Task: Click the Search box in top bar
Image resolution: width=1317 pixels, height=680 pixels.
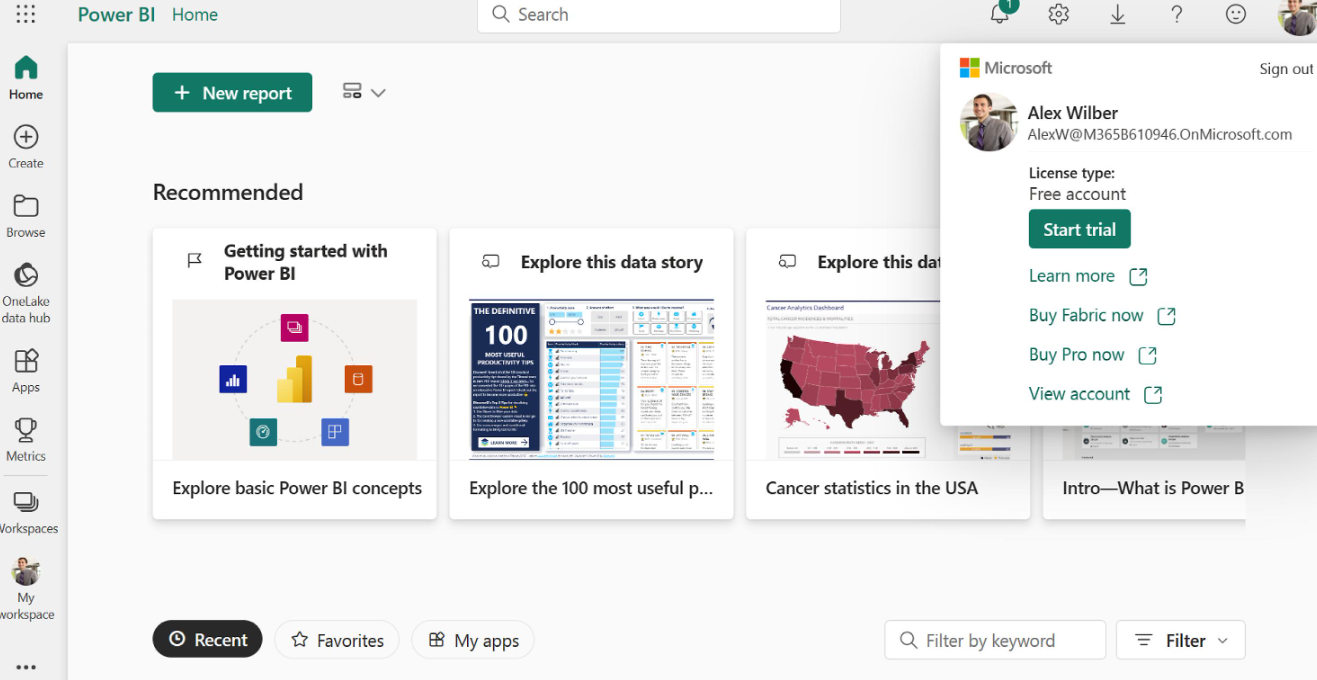Action: point(659,15)
